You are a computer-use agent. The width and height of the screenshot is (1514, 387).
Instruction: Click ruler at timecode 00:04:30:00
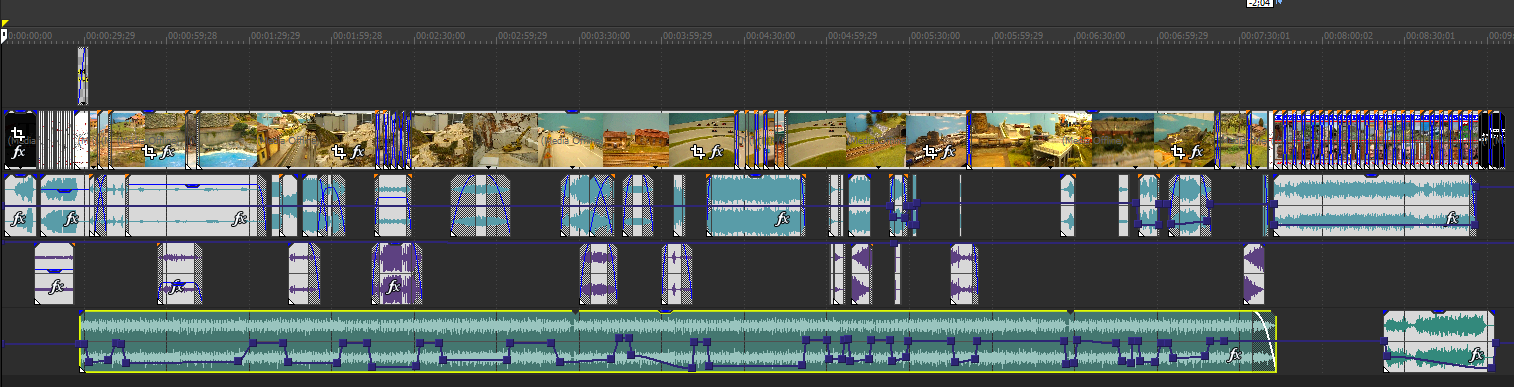[x=770, y=35]
